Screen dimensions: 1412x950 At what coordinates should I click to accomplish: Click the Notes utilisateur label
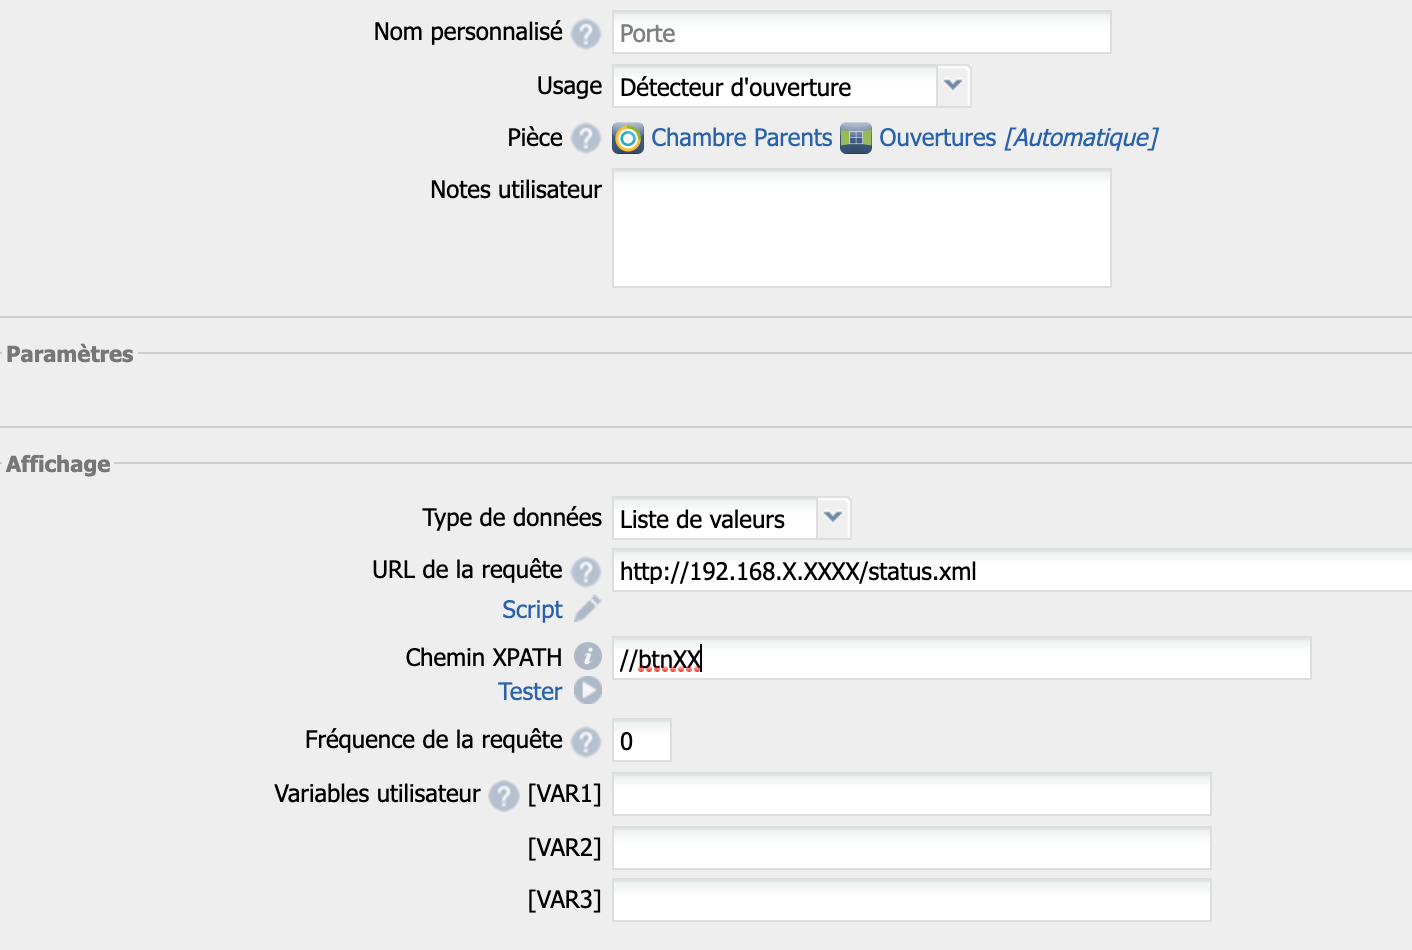pos(516,189)
